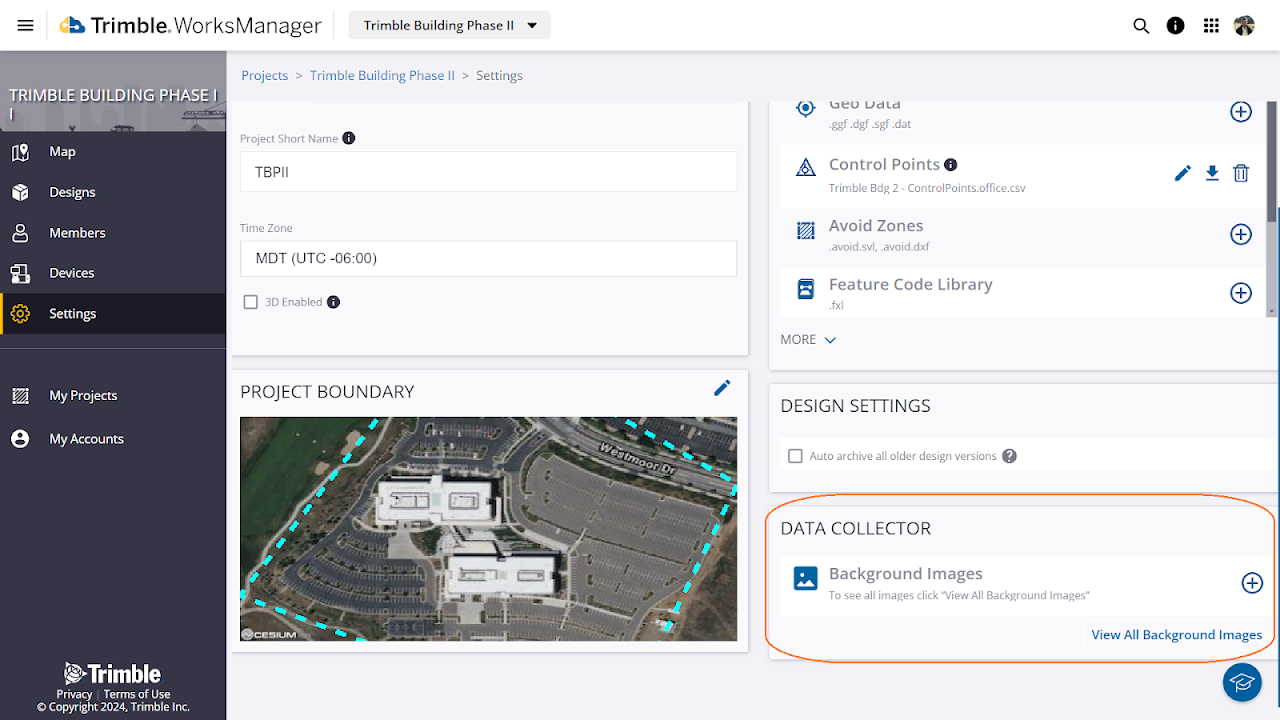Add a Background Image
Screen dimensions: 1280x720
1252,583
